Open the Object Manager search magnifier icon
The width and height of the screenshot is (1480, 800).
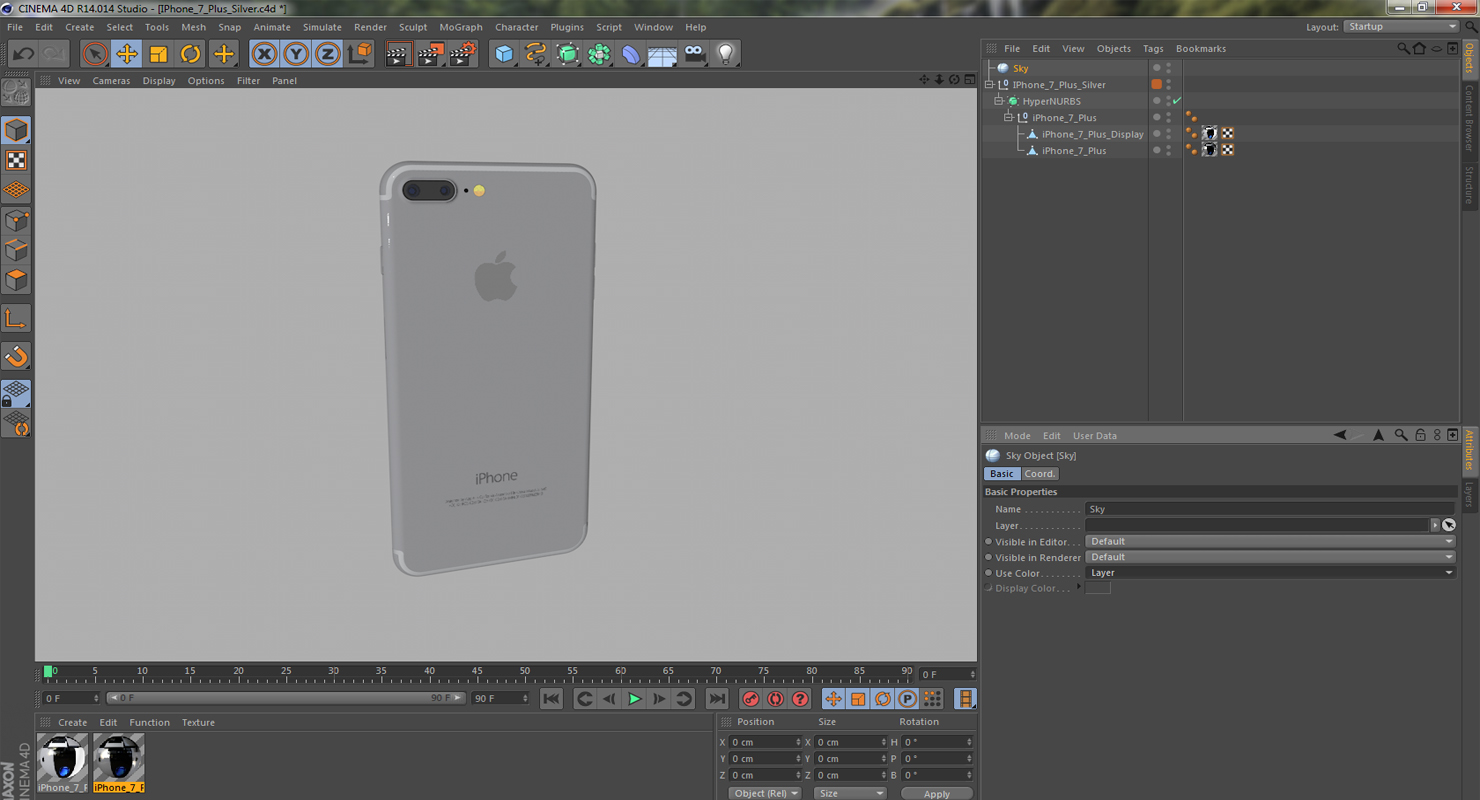(1403, 48)
